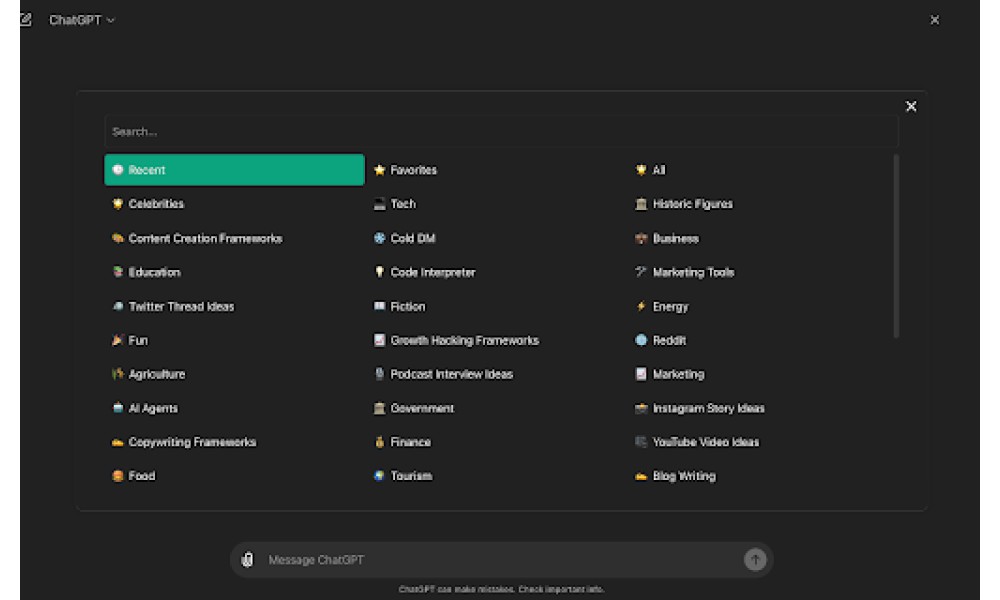Screen dimensions: 1000x600
Task: Close the category picker panel
Action: pyautogui.click(x=911, y=106)
